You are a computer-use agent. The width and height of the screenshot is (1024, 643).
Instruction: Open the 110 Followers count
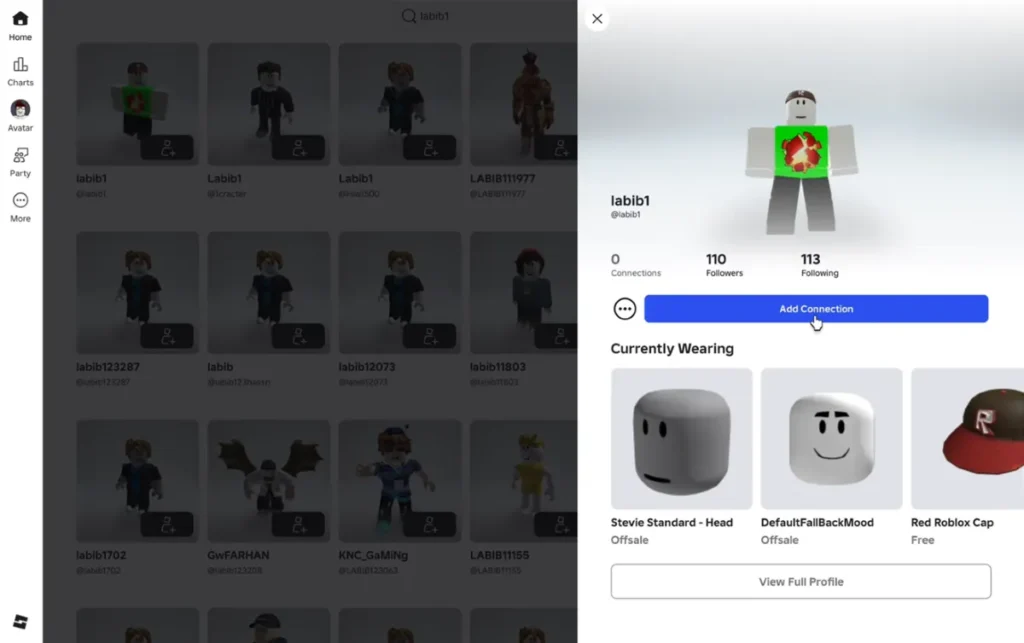pos(724,264)
